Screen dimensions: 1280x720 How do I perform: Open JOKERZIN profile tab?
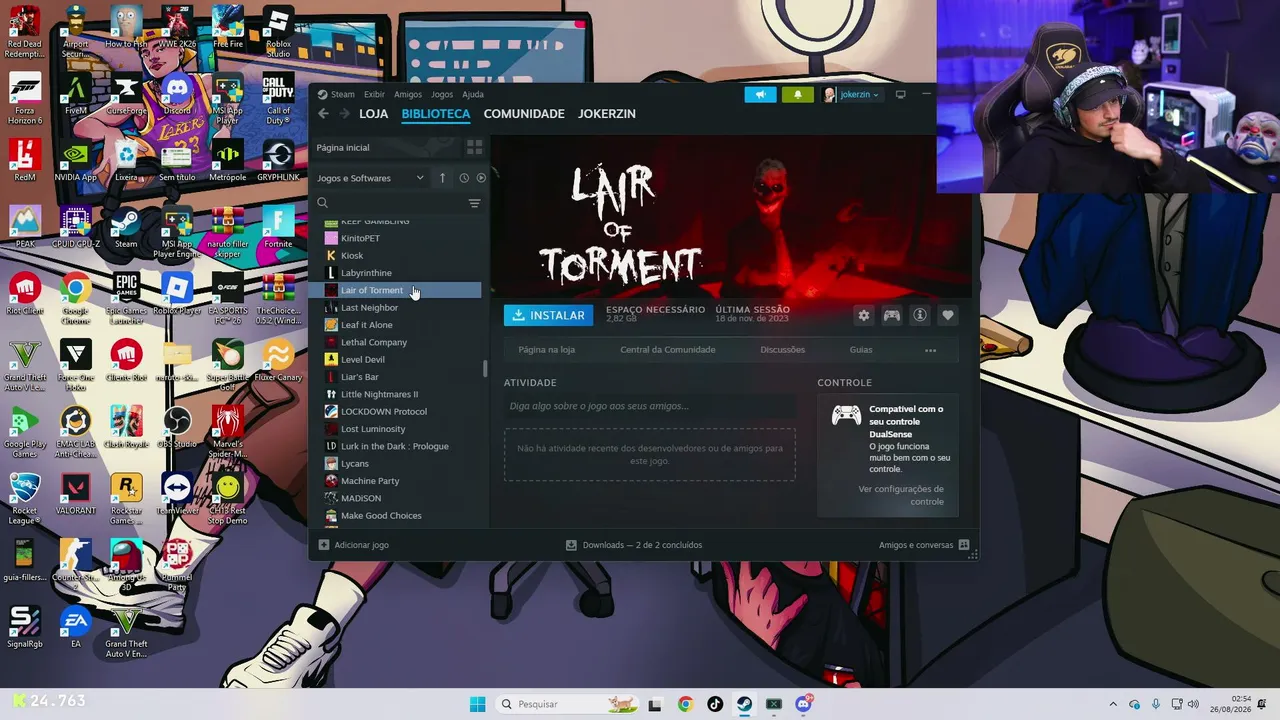point(607,114)
